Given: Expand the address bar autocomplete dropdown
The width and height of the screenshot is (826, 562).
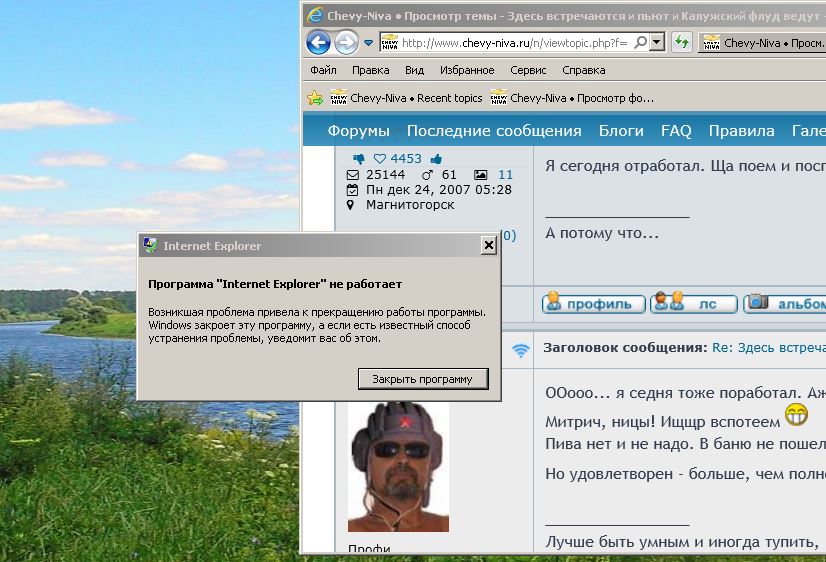Looking at the screenshot, I should point(657,42).
